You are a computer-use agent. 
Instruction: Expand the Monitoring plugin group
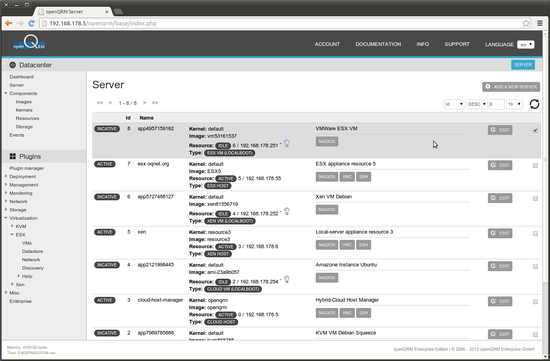pyautogui.click(x=6, y=193)
